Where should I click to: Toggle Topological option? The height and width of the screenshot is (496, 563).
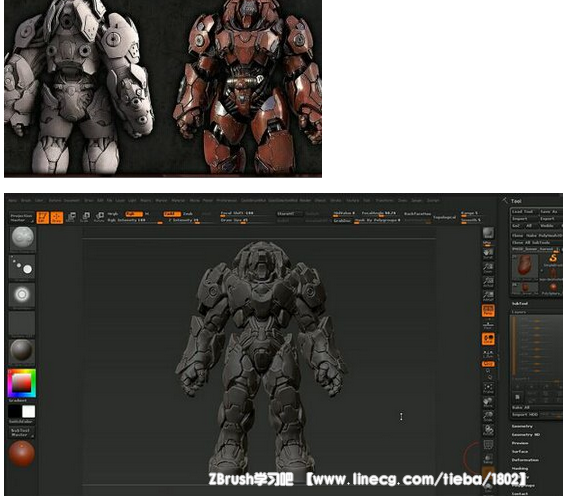445,217
